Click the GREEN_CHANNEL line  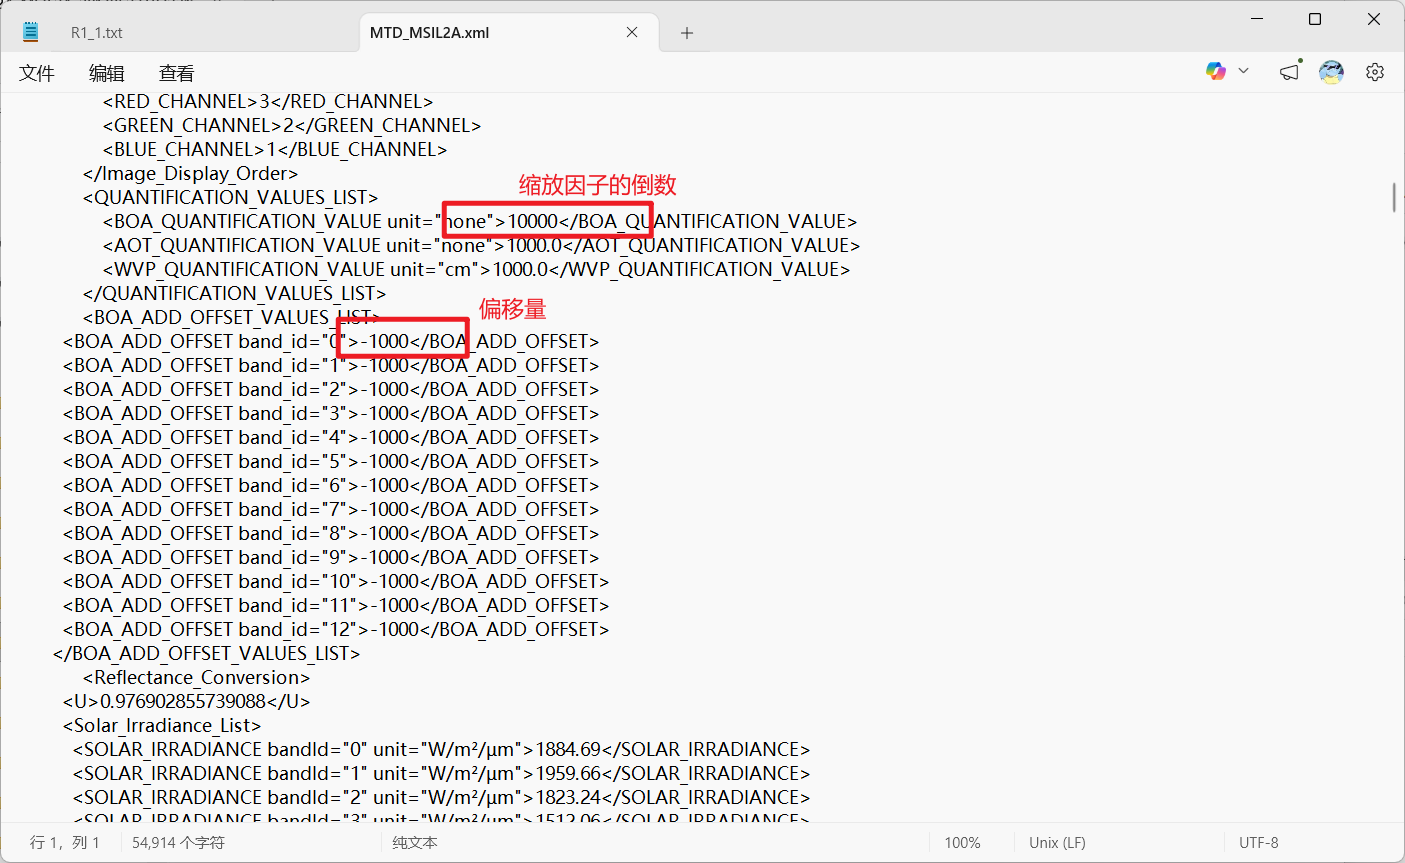point(292,125)
